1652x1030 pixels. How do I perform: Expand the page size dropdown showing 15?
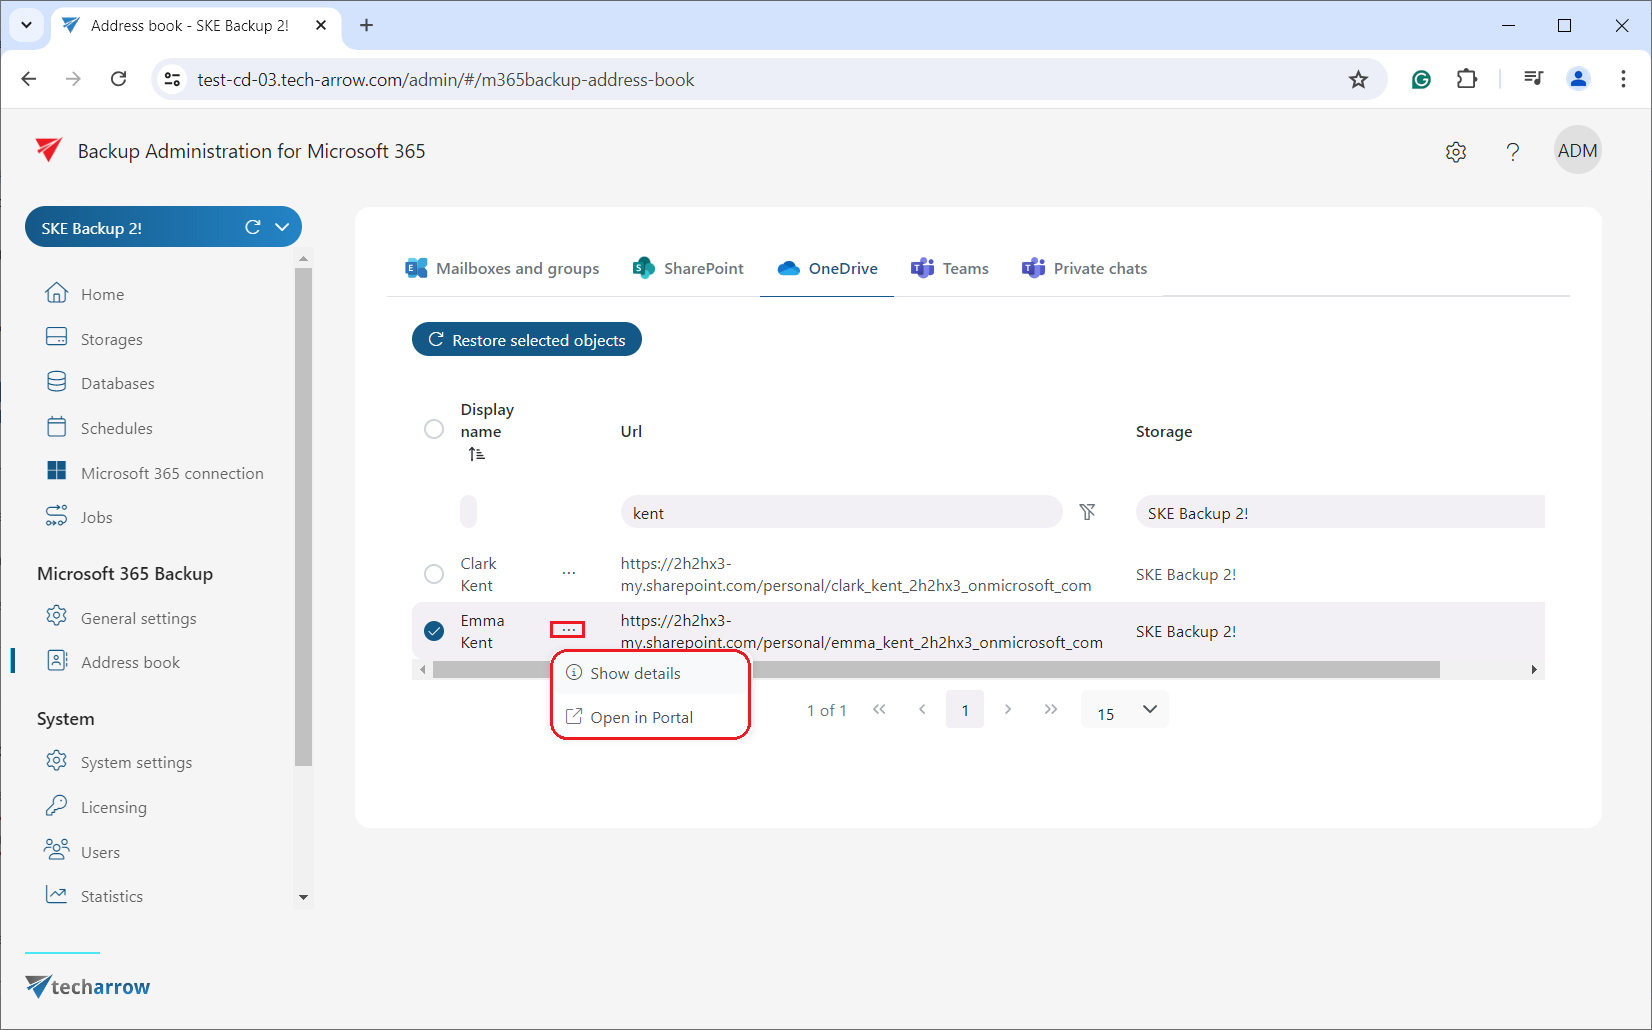1125,711
